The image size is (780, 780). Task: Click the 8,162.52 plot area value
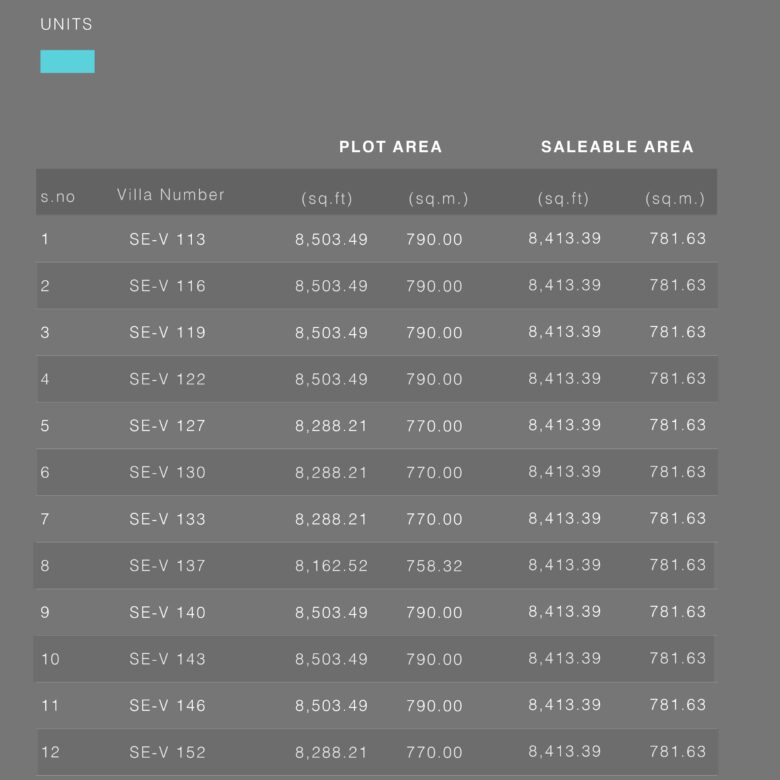tap(331, 566)
